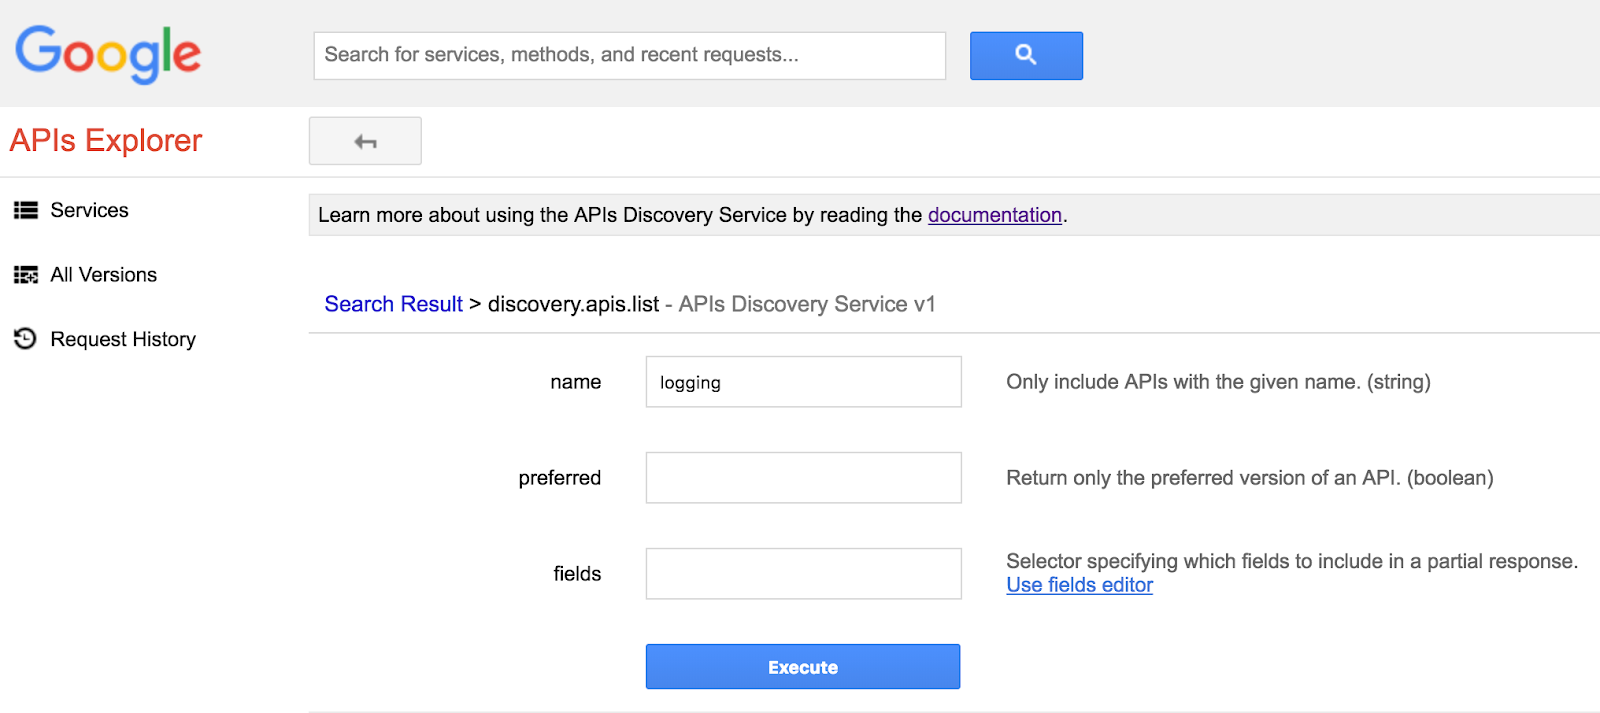Click the back arrow button
Image resolution: width=1600 pixels, height=713 pixels.
(365, 141)
